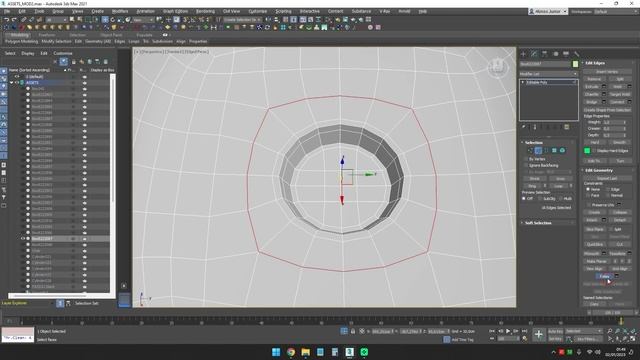Switch to Vertex sub-object level
This screenshot has height=360, width=640.
pyautogui.click(x=530, y=151)
